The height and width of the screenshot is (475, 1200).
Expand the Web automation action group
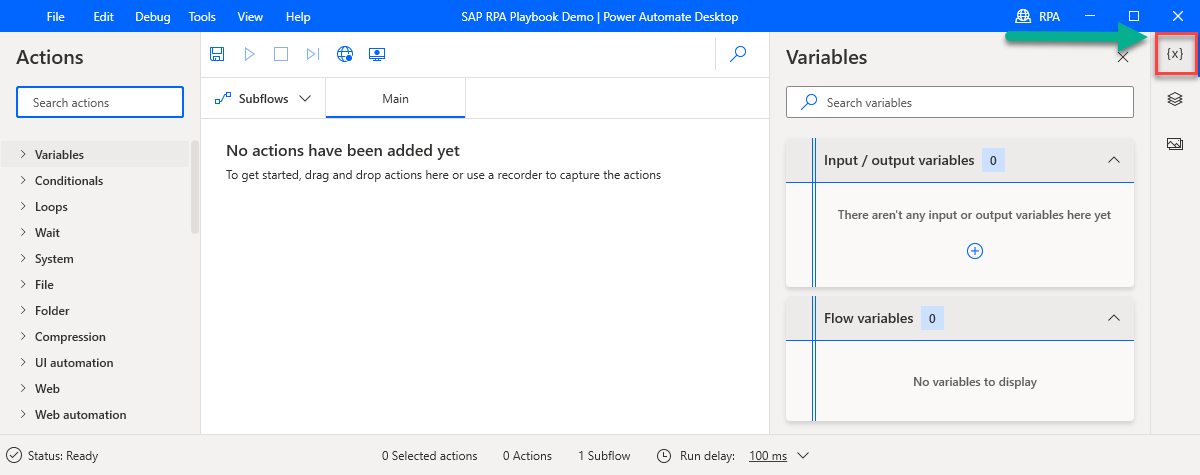click(x=23, y=414)
